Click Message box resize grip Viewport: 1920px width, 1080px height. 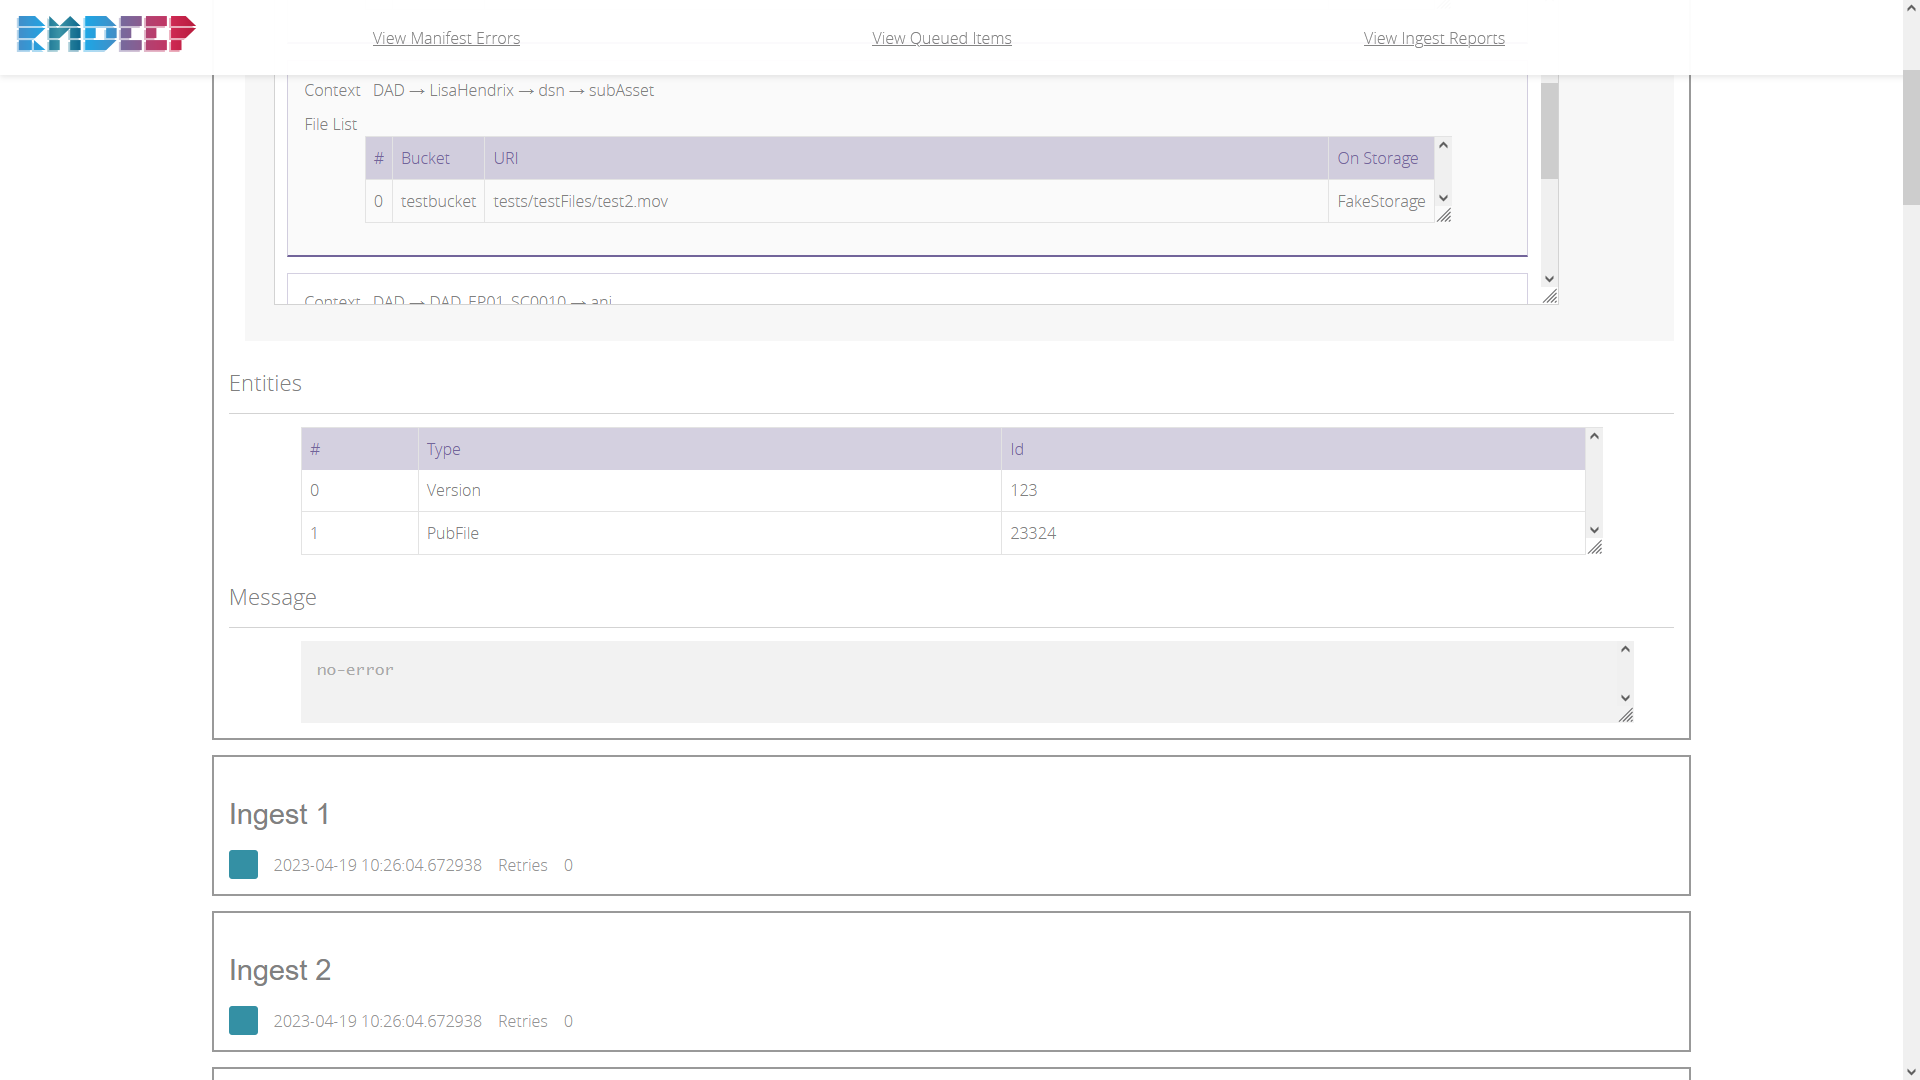click(x=1626, y=716)
